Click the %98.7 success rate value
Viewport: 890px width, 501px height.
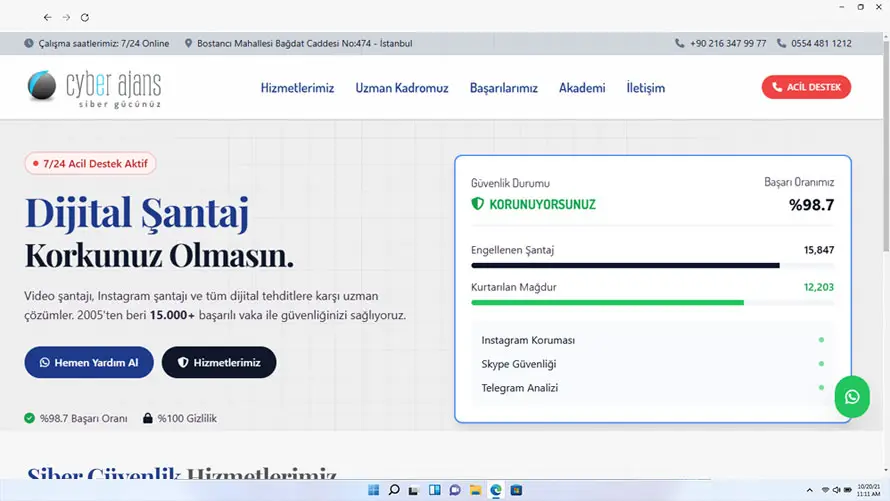[811, 205]
